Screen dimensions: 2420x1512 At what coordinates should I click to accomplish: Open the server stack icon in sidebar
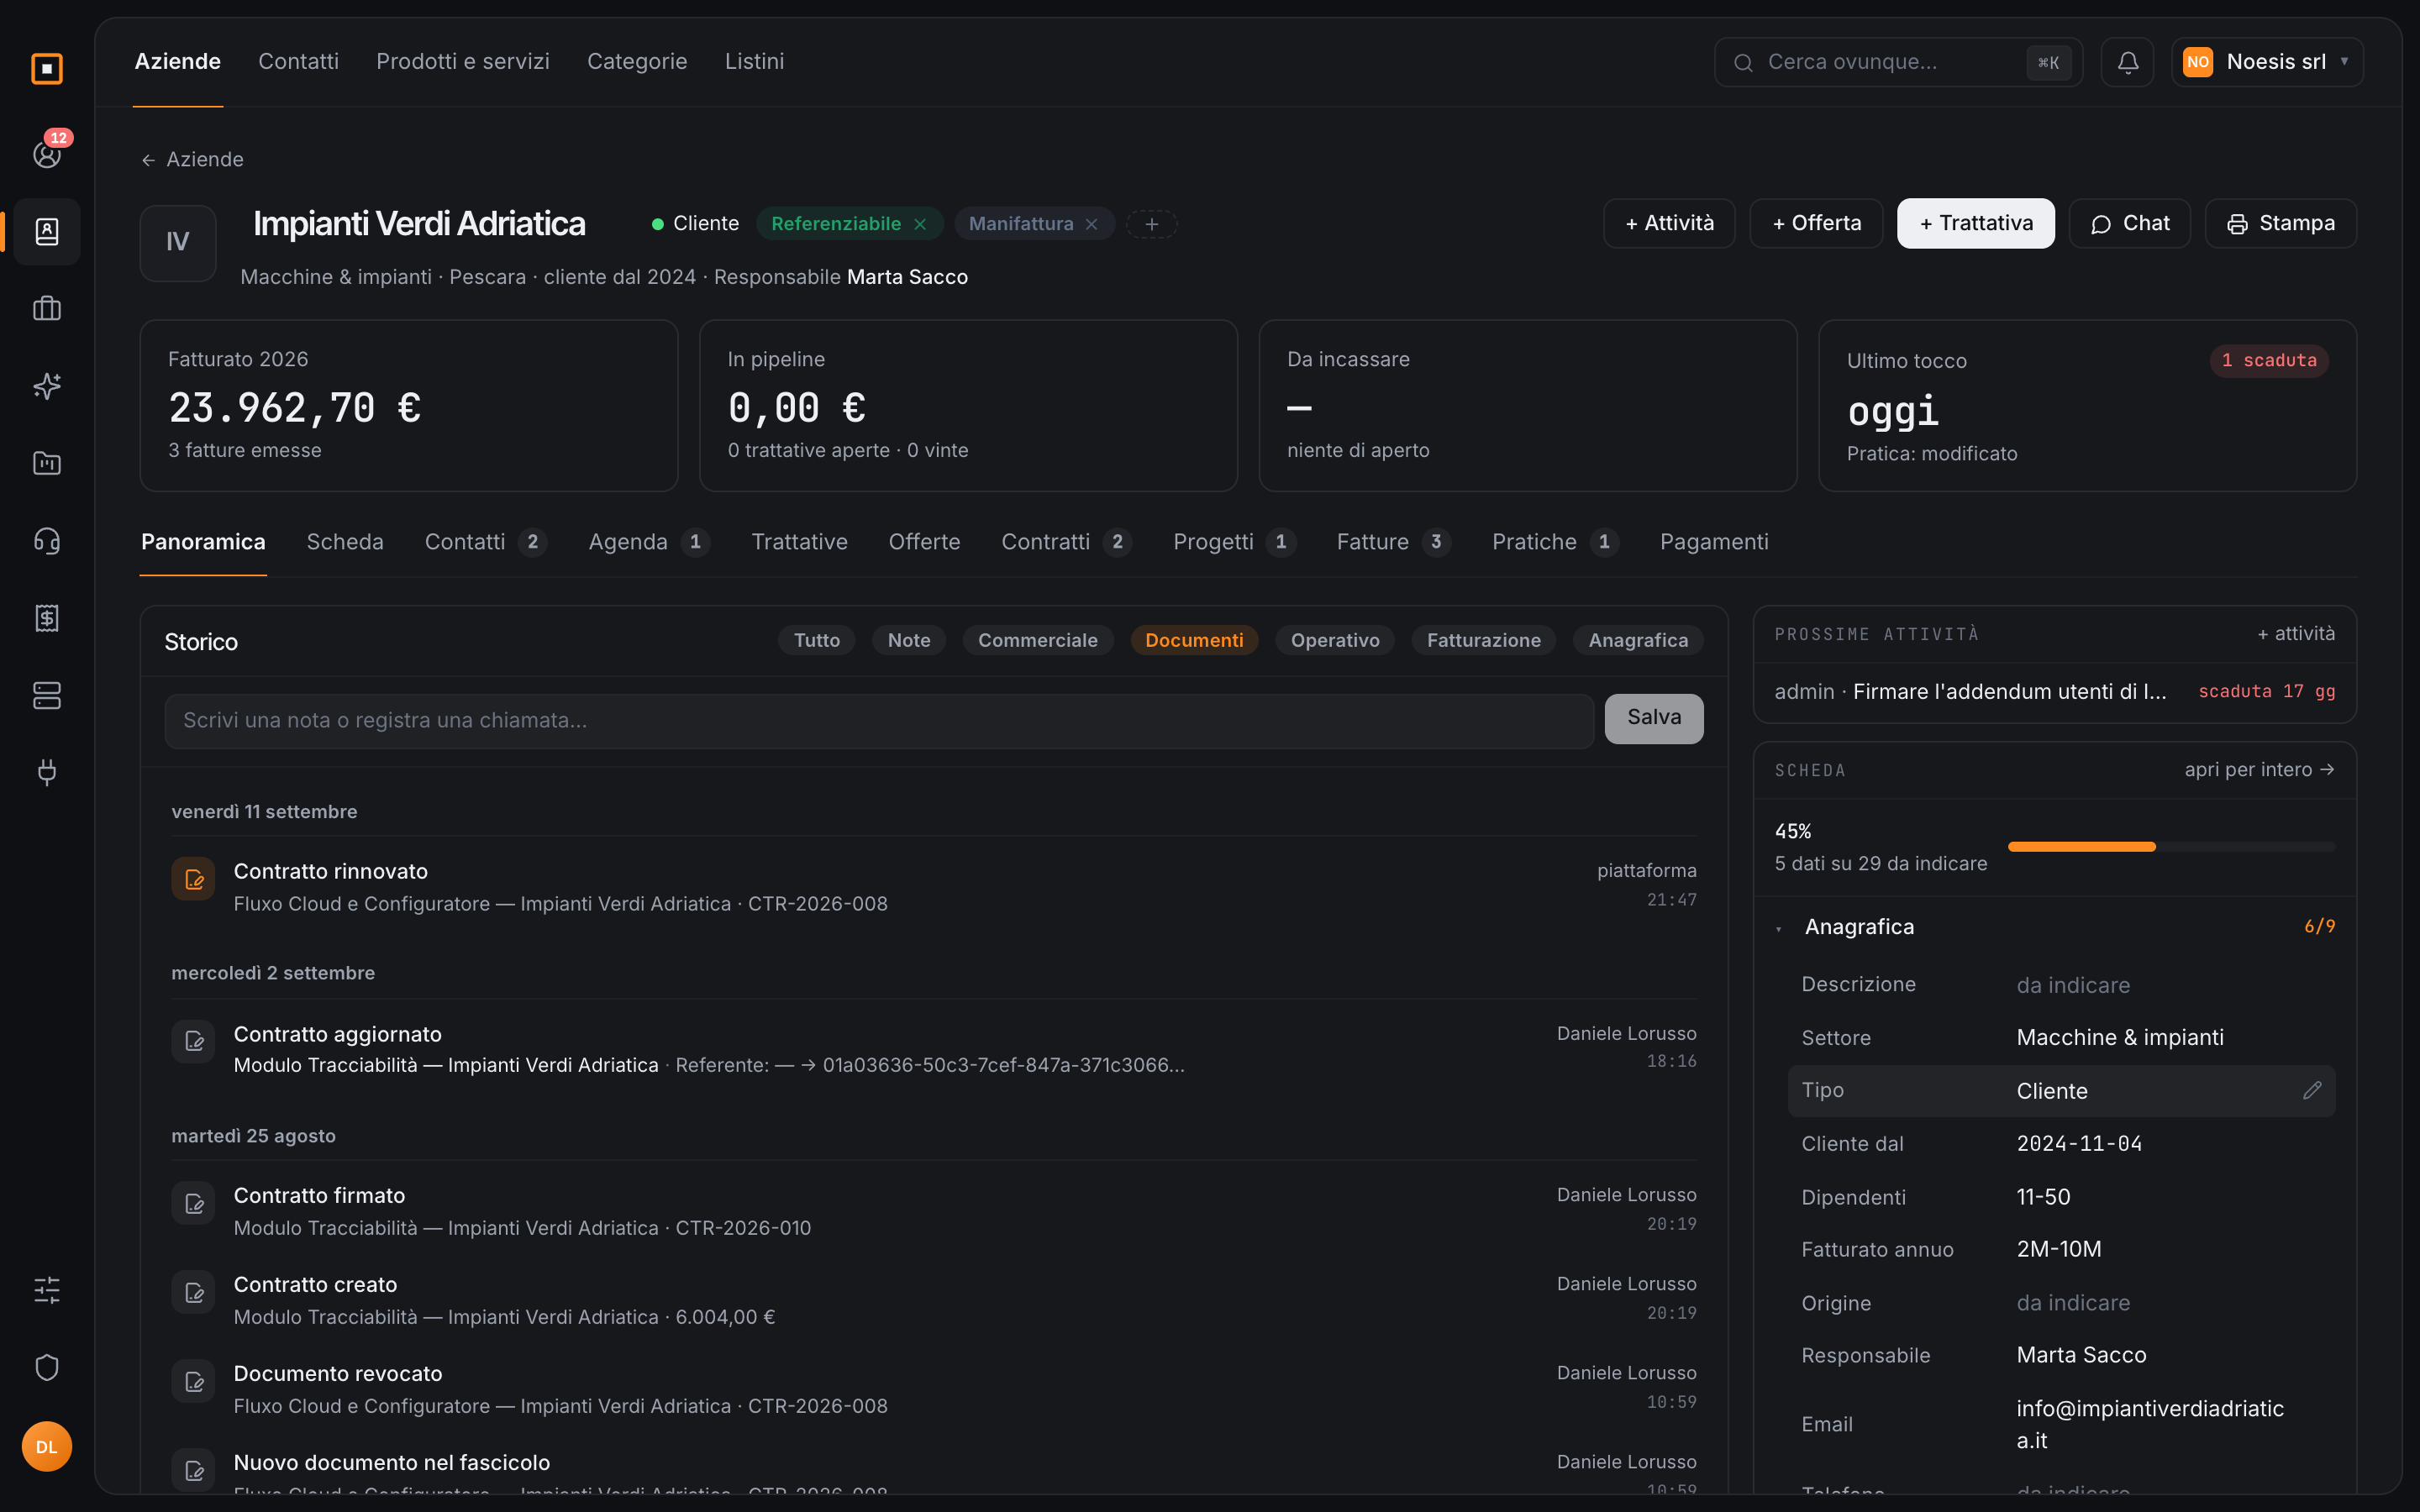coord(47,695)
